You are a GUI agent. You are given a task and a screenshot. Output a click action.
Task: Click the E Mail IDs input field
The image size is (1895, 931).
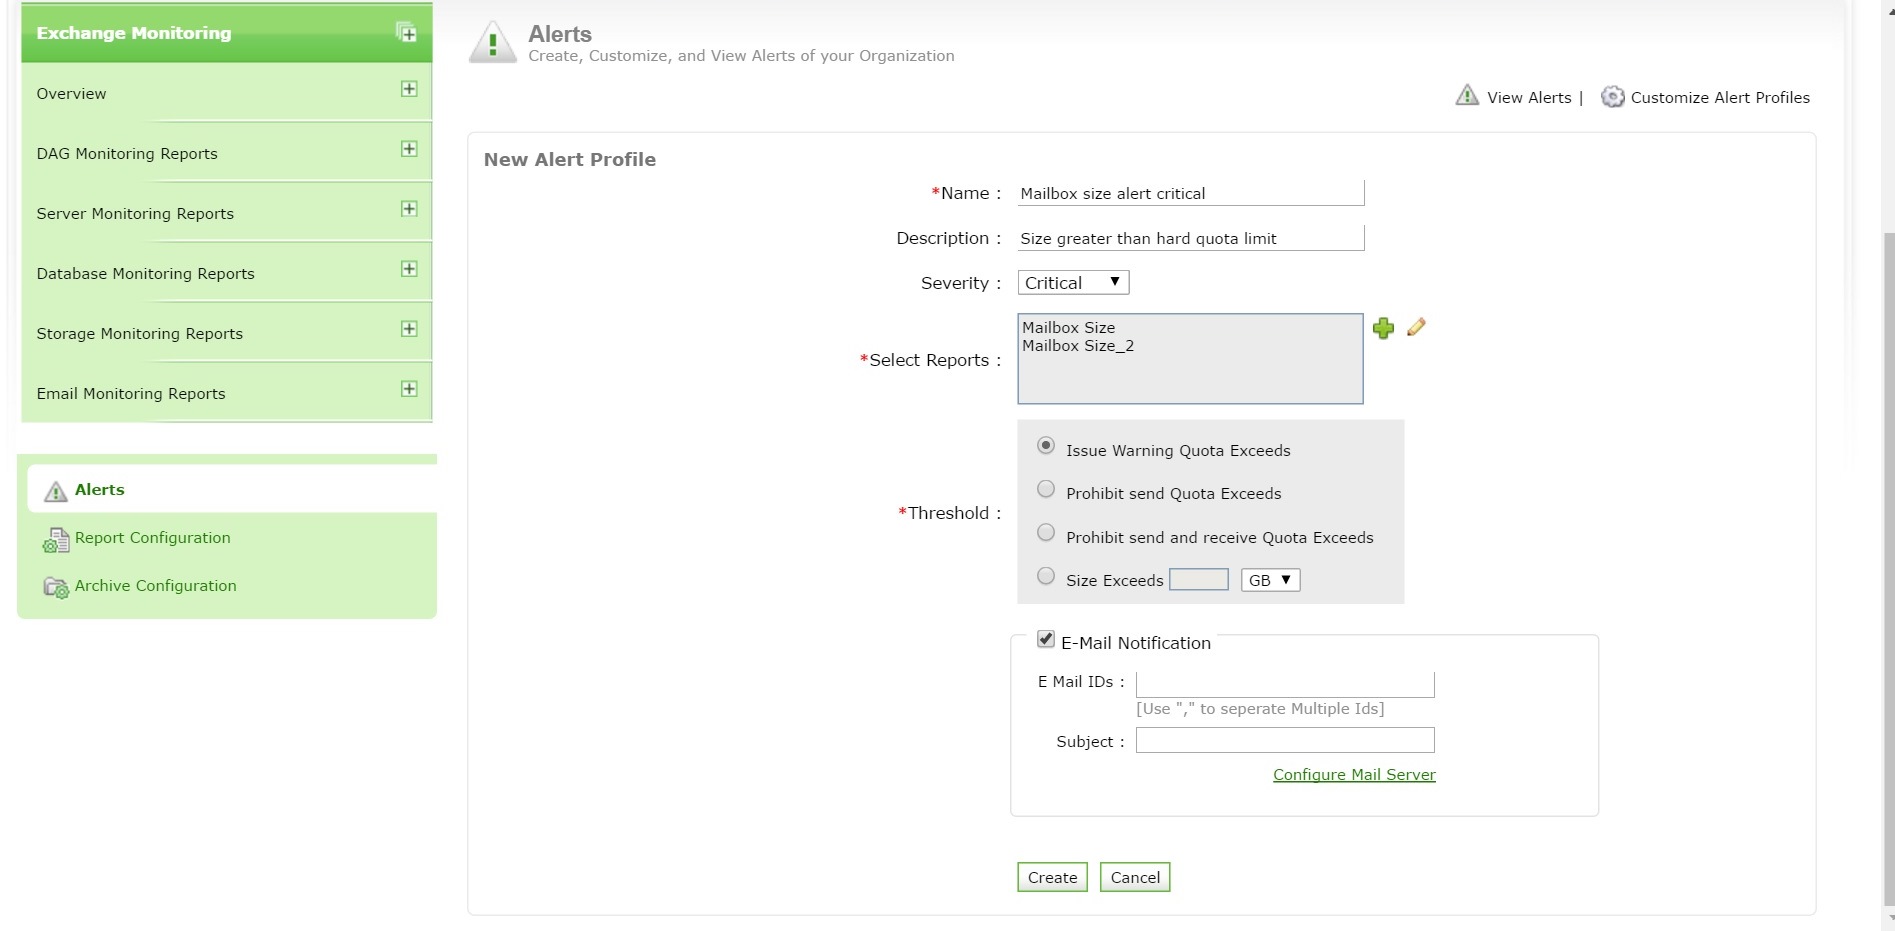[x=1285, y=684]
